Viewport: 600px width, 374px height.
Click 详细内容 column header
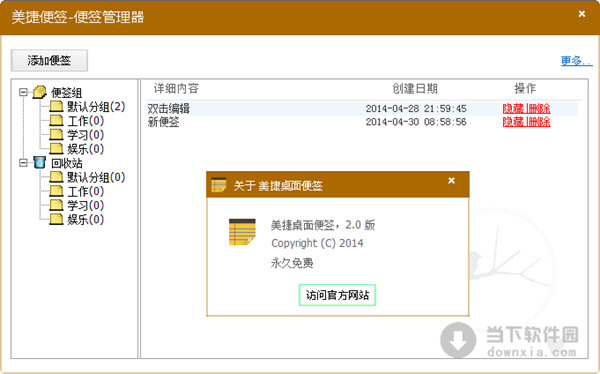point(176,89)
